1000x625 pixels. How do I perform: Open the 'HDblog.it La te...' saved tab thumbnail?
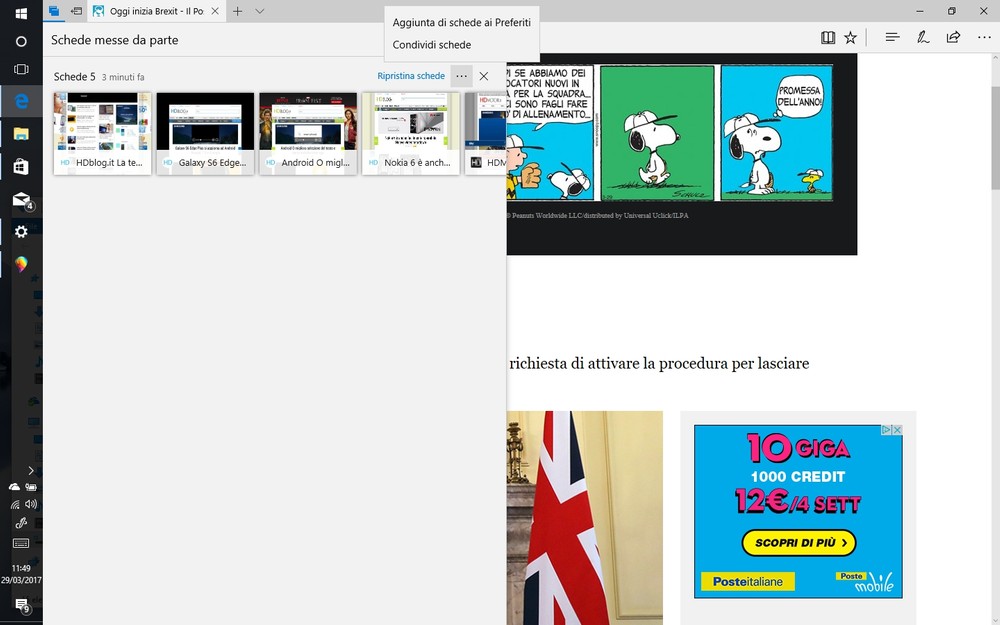point(102,133)
